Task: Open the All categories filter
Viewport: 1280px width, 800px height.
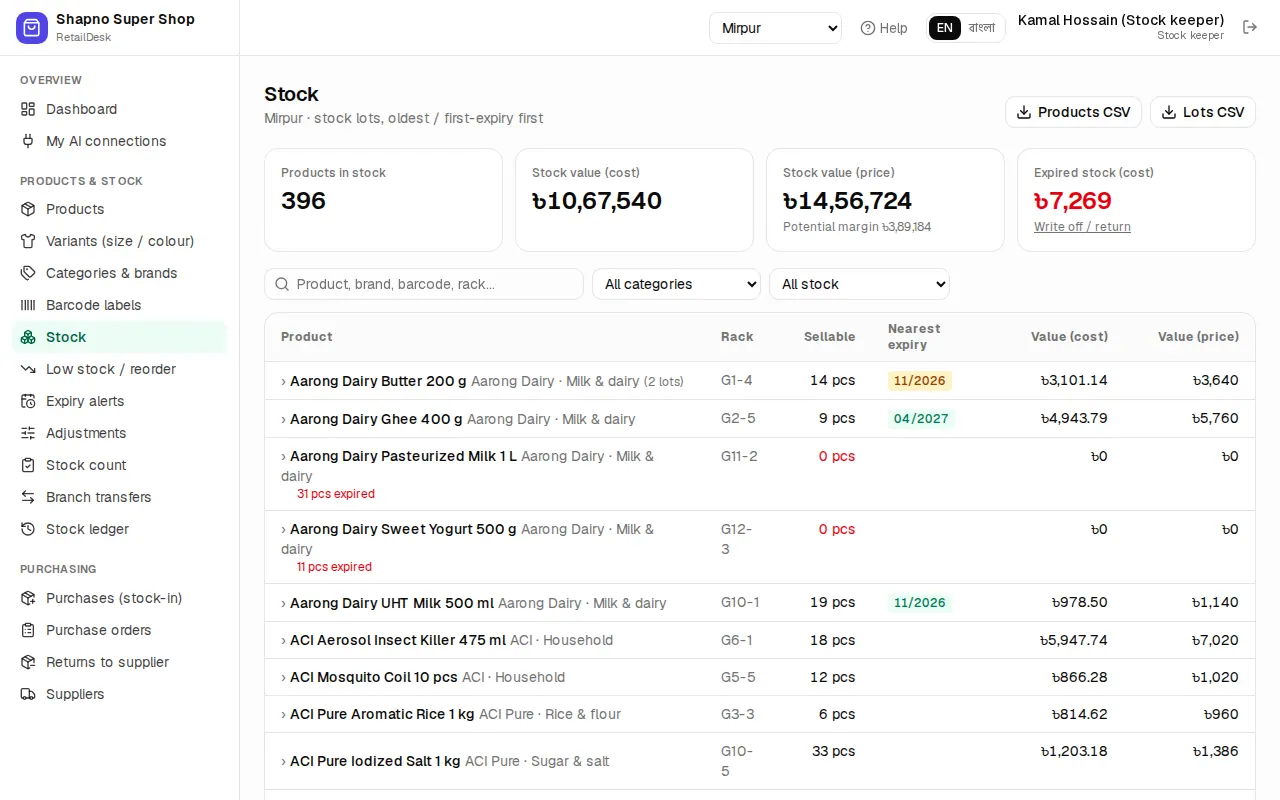Action: 677,284
